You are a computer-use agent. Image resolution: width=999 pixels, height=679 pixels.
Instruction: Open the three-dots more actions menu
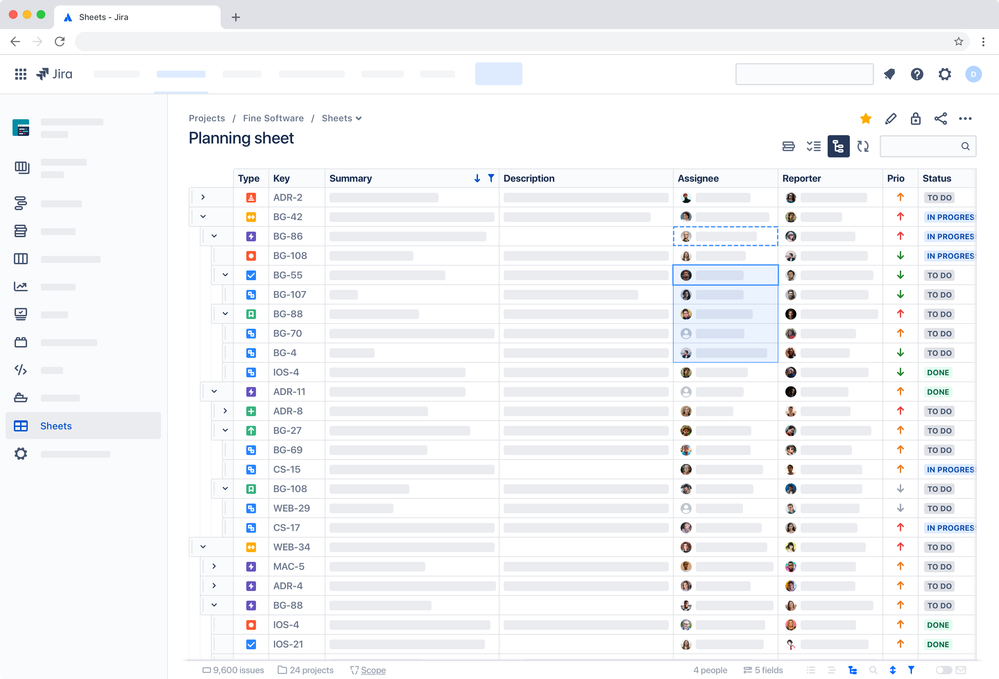965,118
